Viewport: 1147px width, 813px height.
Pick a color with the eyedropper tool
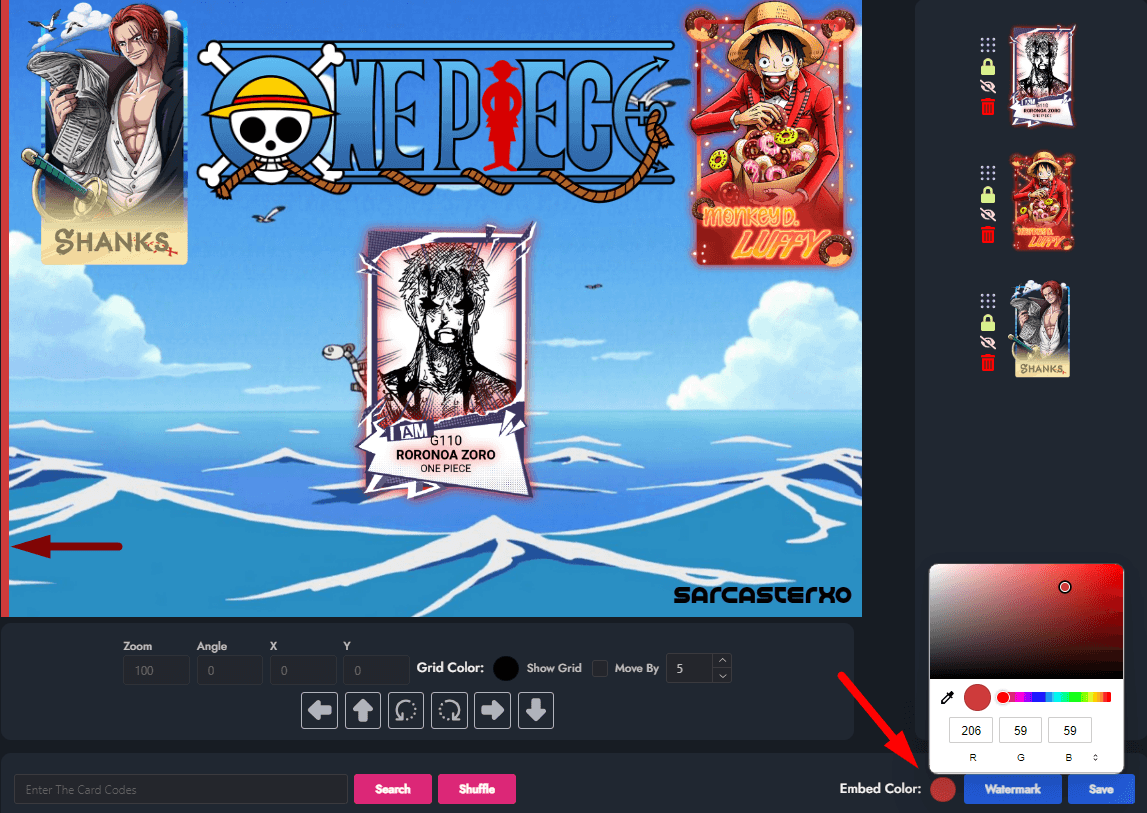click(947, 697)
